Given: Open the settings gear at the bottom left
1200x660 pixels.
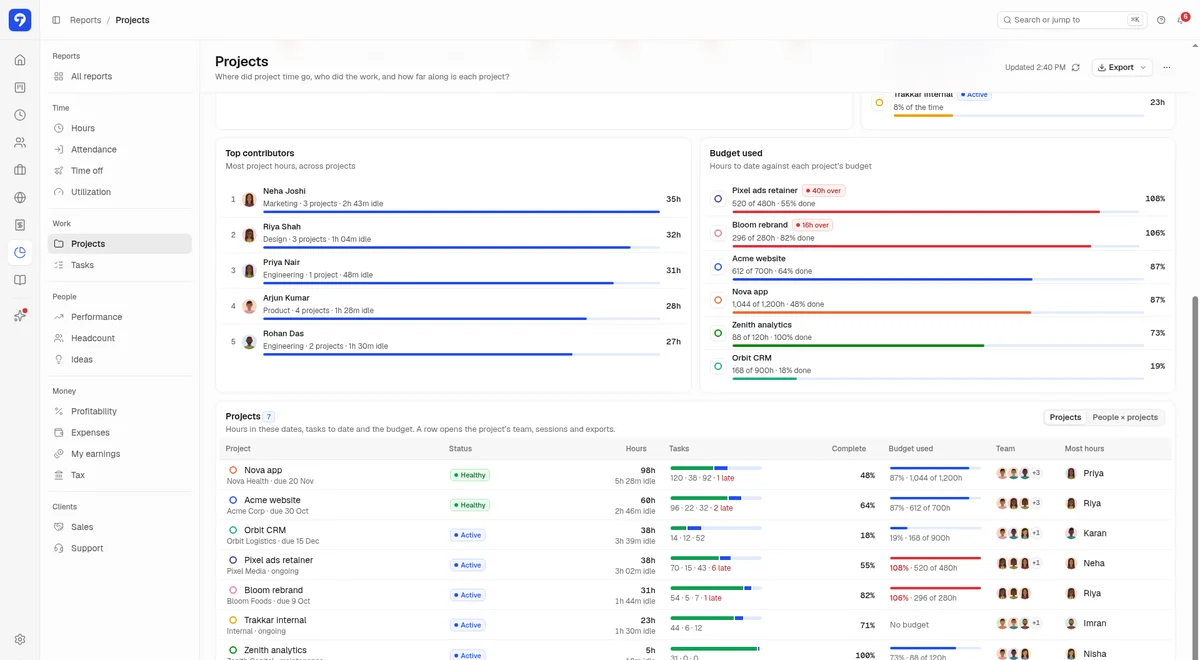Looking at the screenshot, I should (20, 639).
